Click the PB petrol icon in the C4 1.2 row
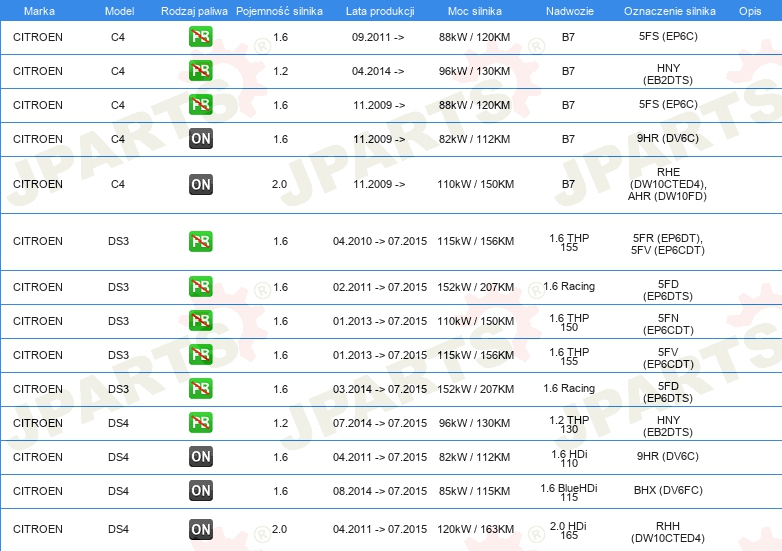The image size is (782, 551). pyautogui.click(x=201, y=71)
